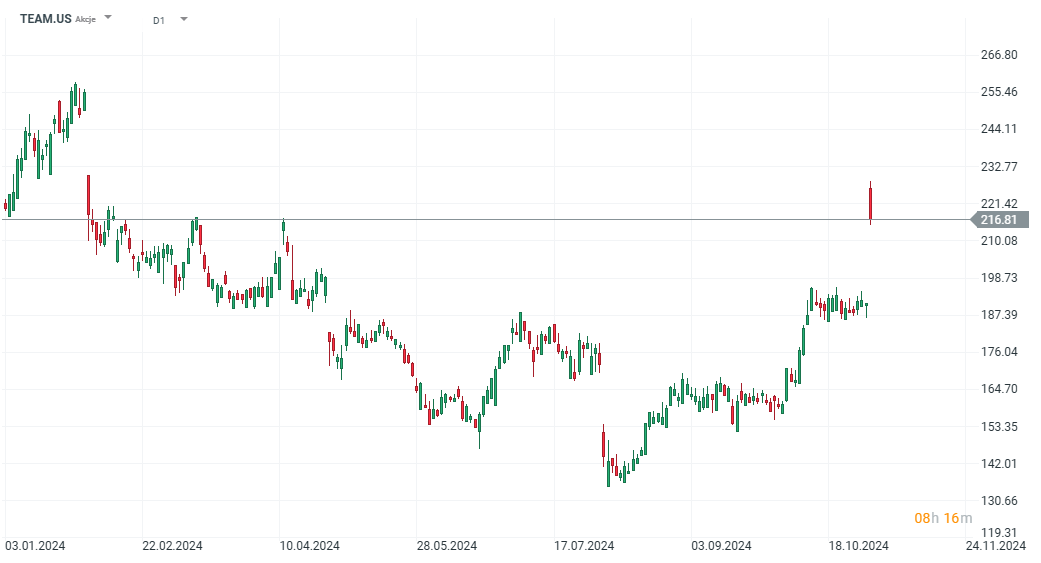Click the 119.31 price axis label
The height and width of the screenshot is (563, 1041).
click(x=999, y=533)
